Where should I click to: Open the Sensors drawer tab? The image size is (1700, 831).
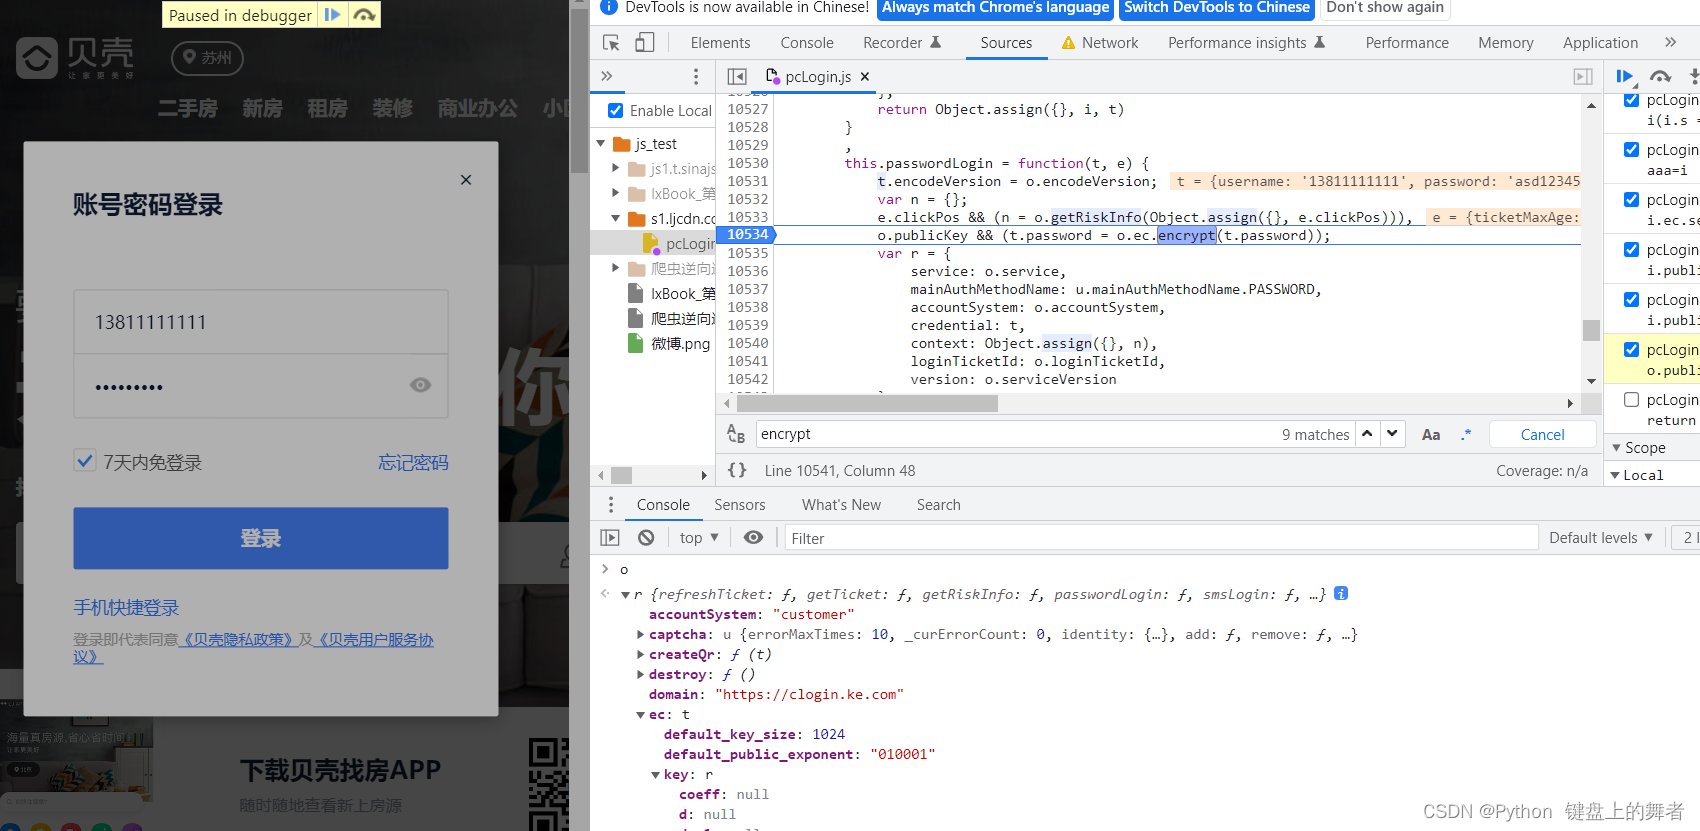pos(740,505)
